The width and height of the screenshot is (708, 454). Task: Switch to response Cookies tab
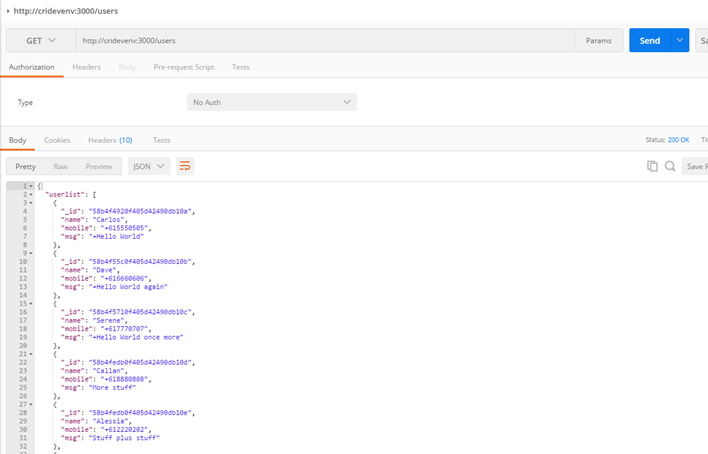point(57,140)
